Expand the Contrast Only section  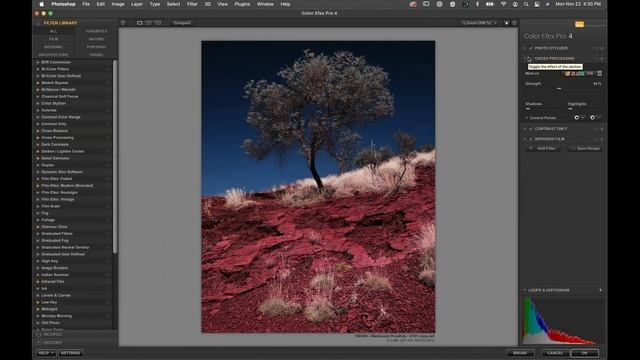(525, 129)
